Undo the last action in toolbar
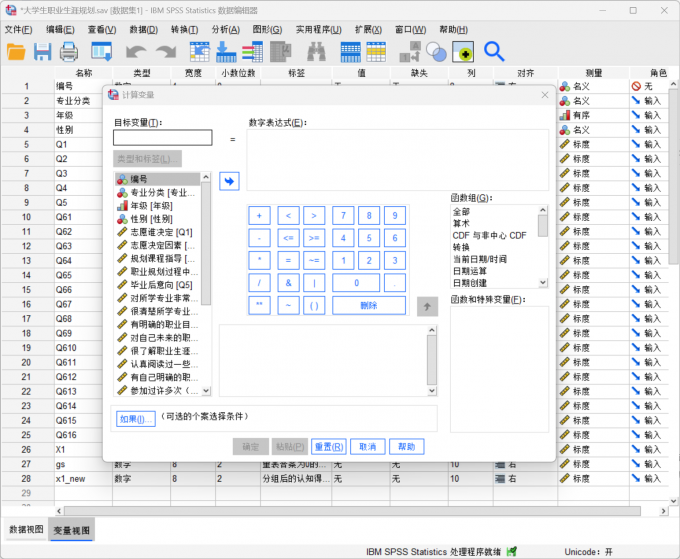This screenshot has height=559, width=680. 136,52
